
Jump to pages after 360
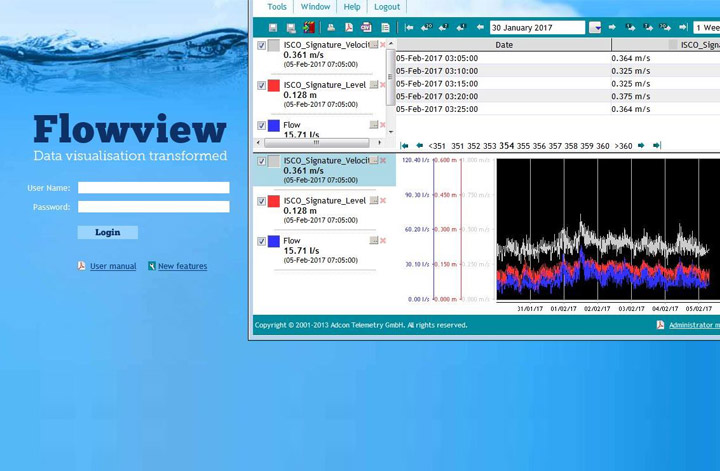(623, 146)
